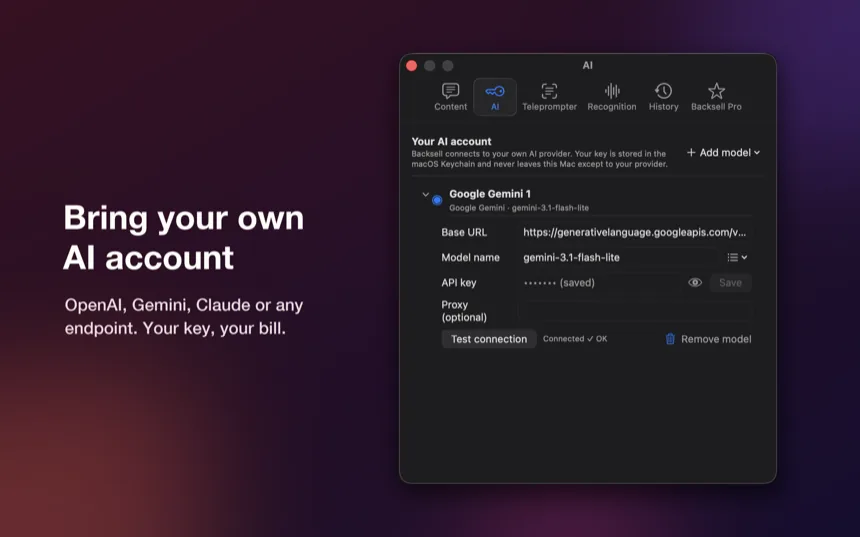The width and height of the screenshot is (860, 537).
Task: Open the Content tab
Action: (x=450, y=97)
